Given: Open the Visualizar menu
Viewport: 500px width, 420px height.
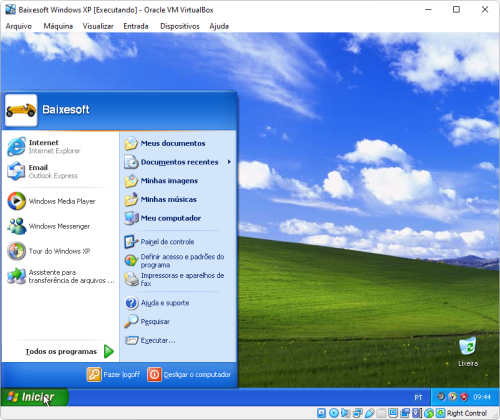Looking at the screenshot, I should coord(98,26).
